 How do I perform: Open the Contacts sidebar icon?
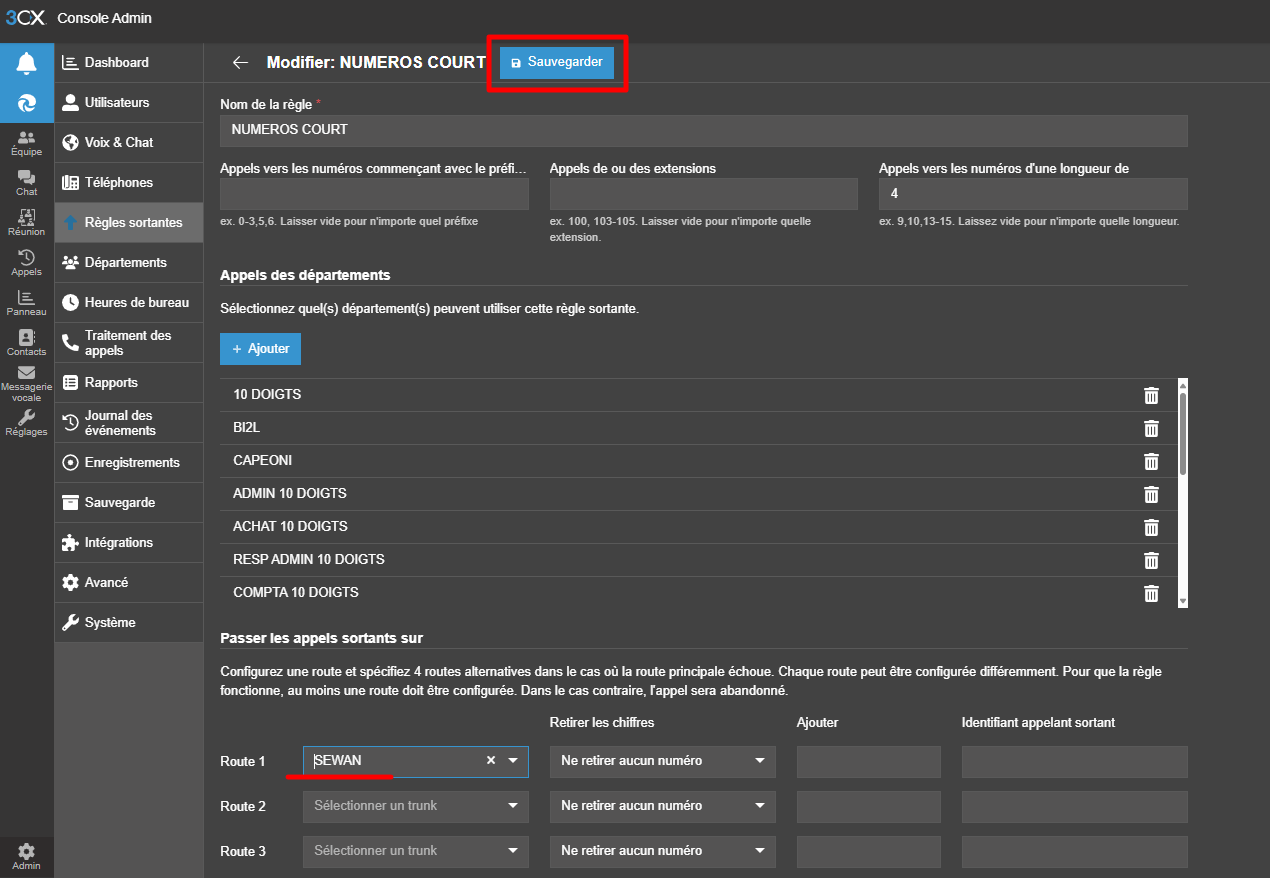27,343
